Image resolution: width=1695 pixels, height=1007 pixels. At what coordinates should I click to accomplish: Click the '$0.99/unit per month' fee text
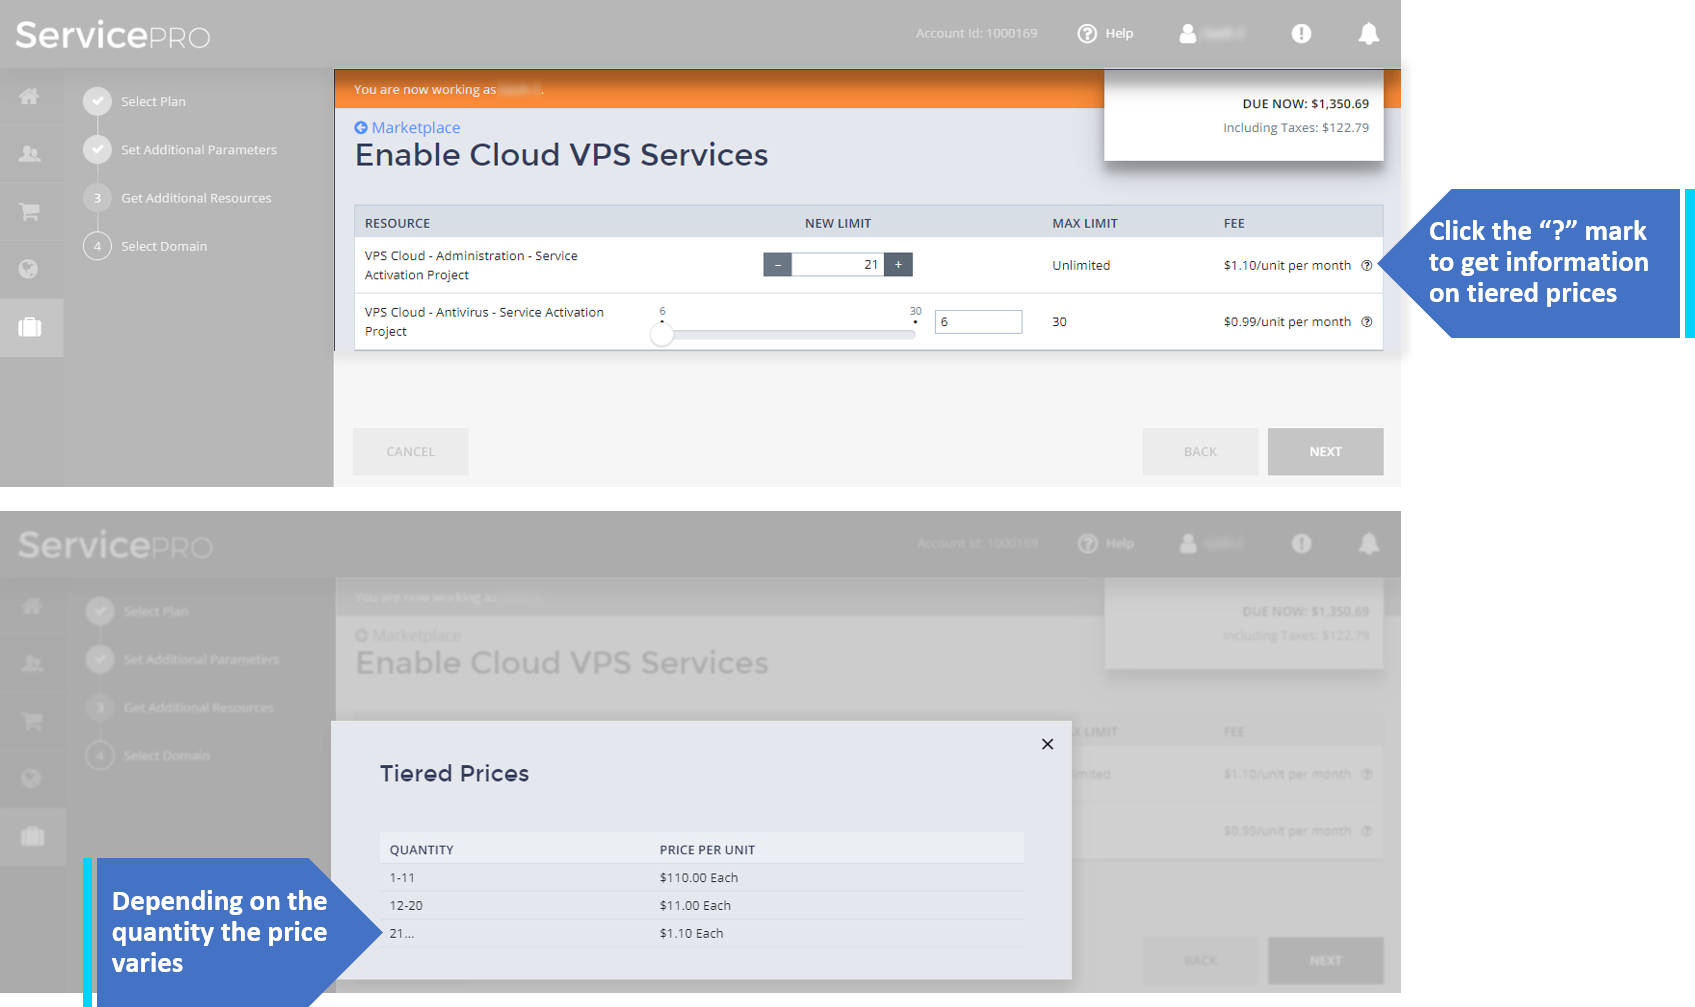coord(1287,322)
